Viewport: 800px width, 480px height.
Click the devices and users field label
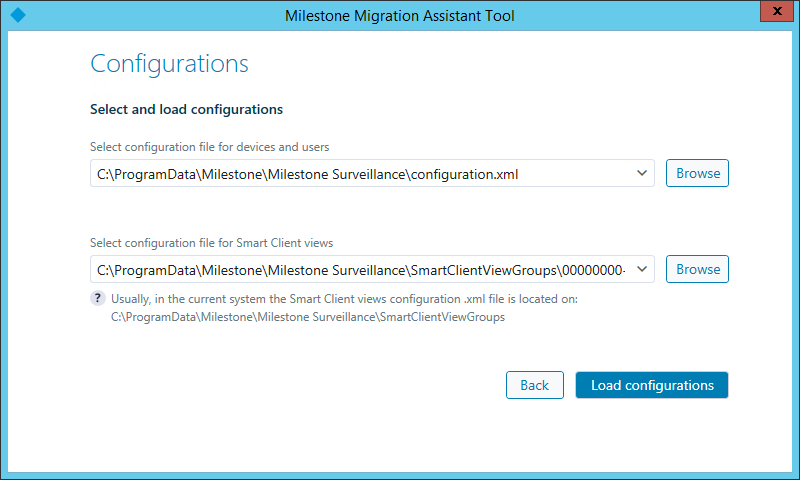tap(209, 147)
